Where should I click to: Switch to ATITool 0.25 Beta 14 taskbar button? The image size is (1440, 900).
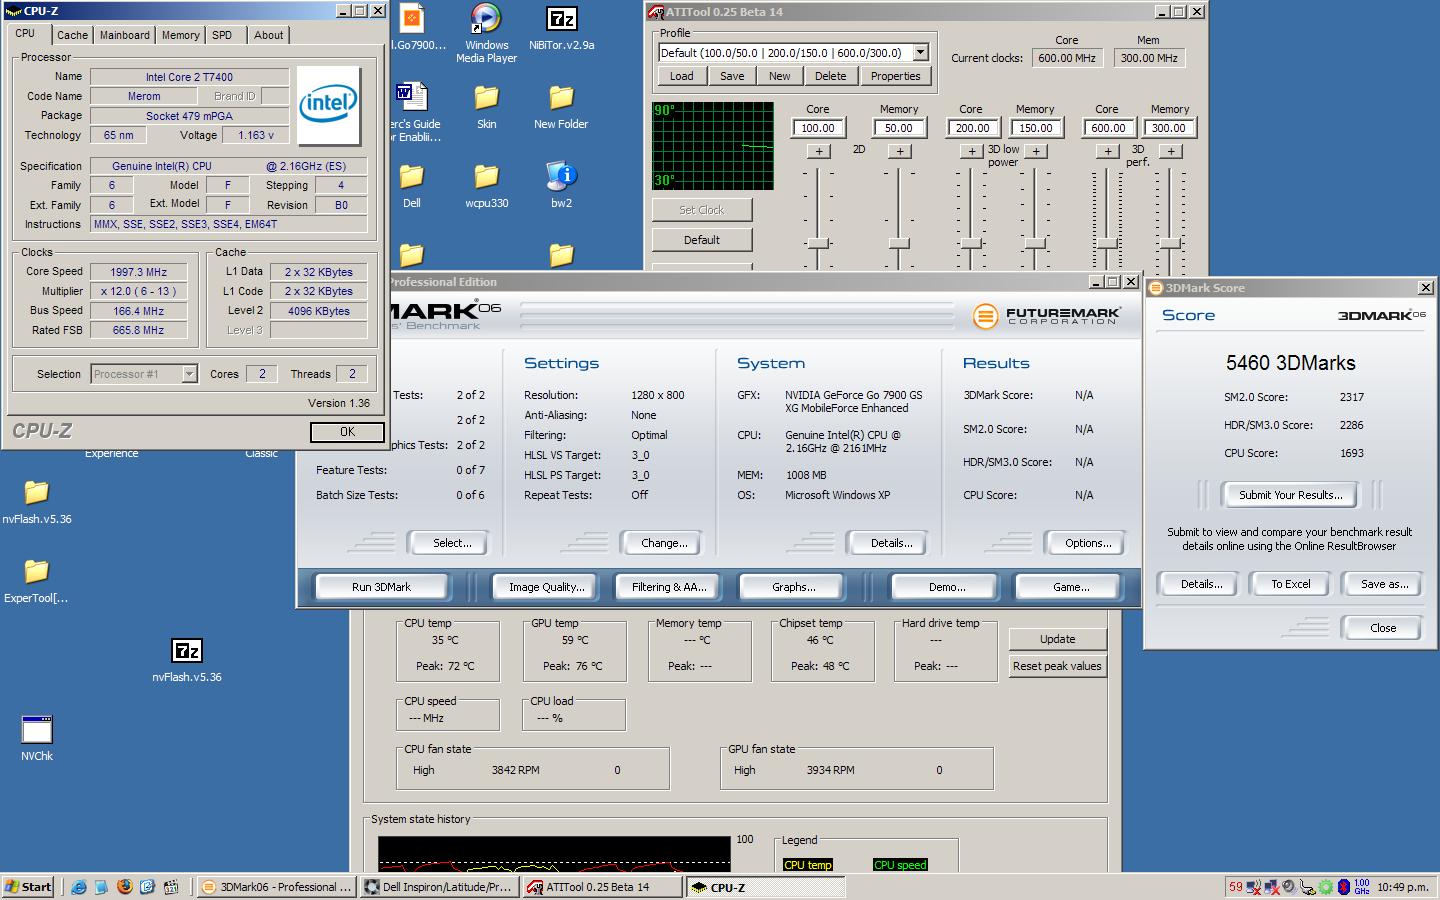pos(601,887)
